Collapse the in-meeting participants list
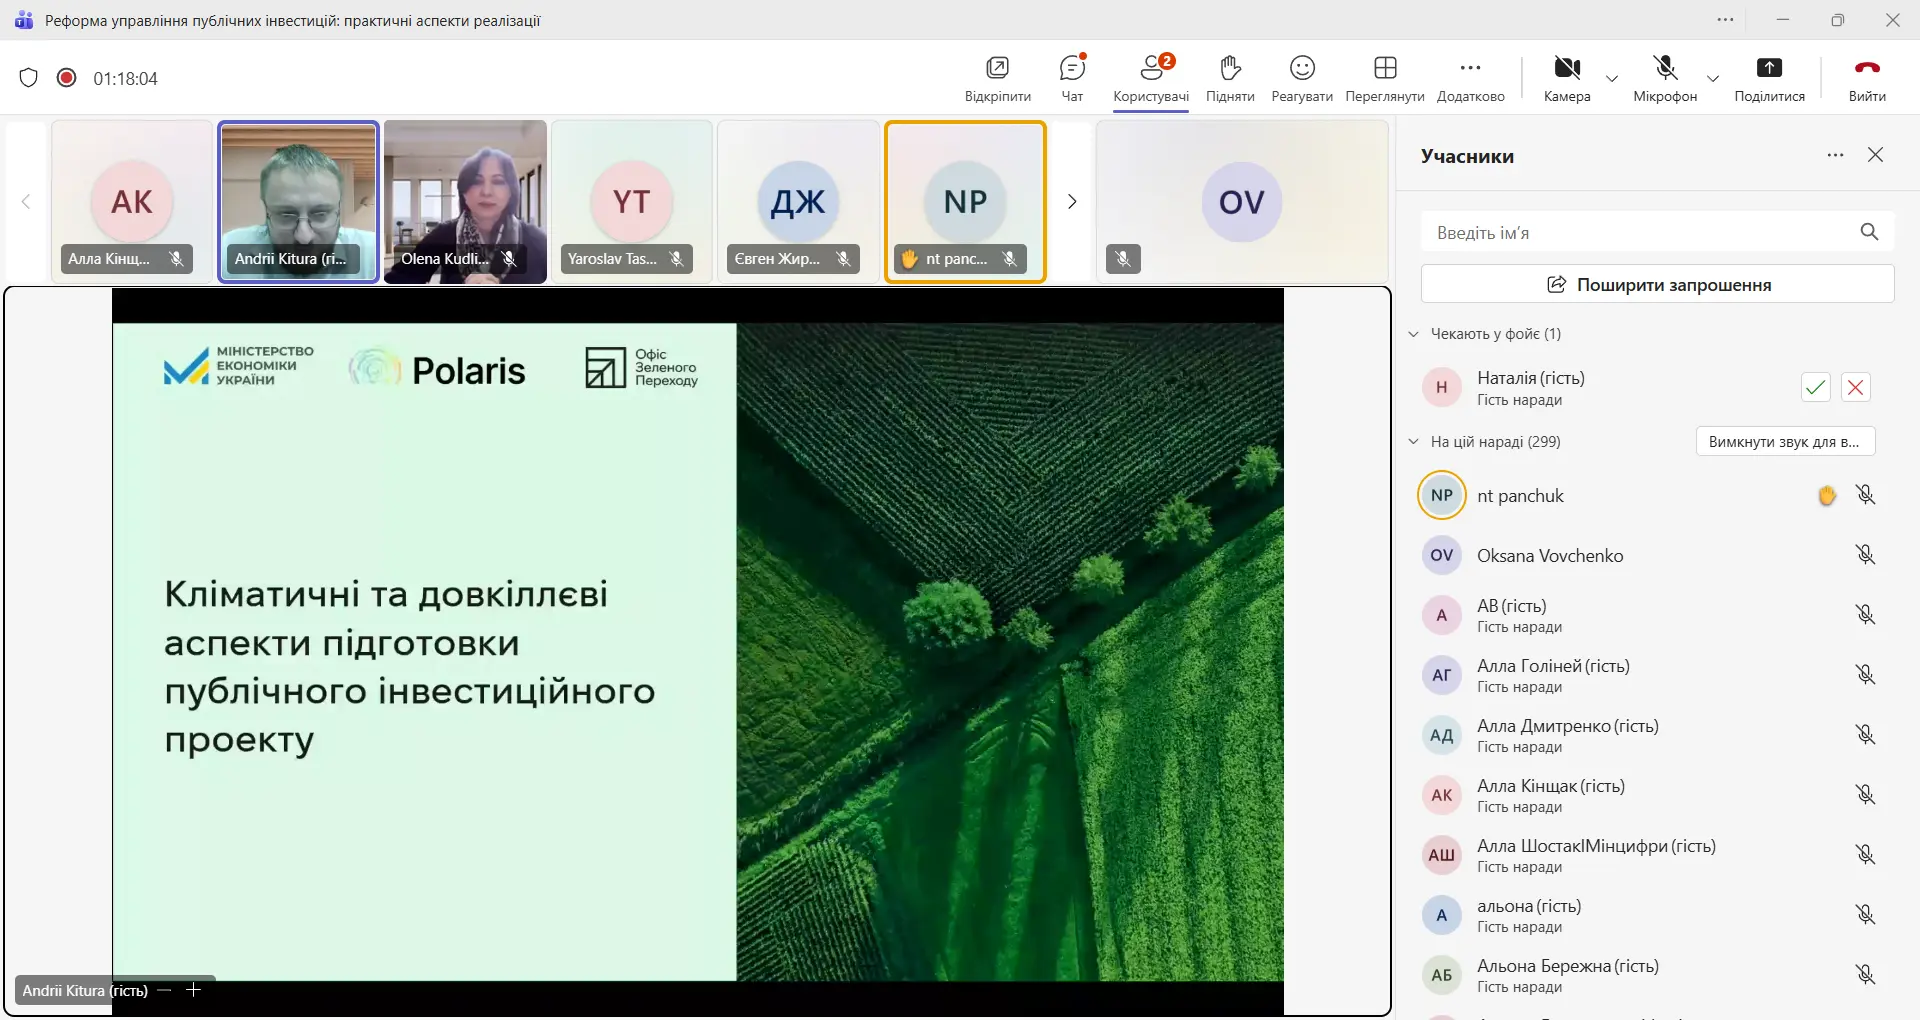 (1413, 442)
